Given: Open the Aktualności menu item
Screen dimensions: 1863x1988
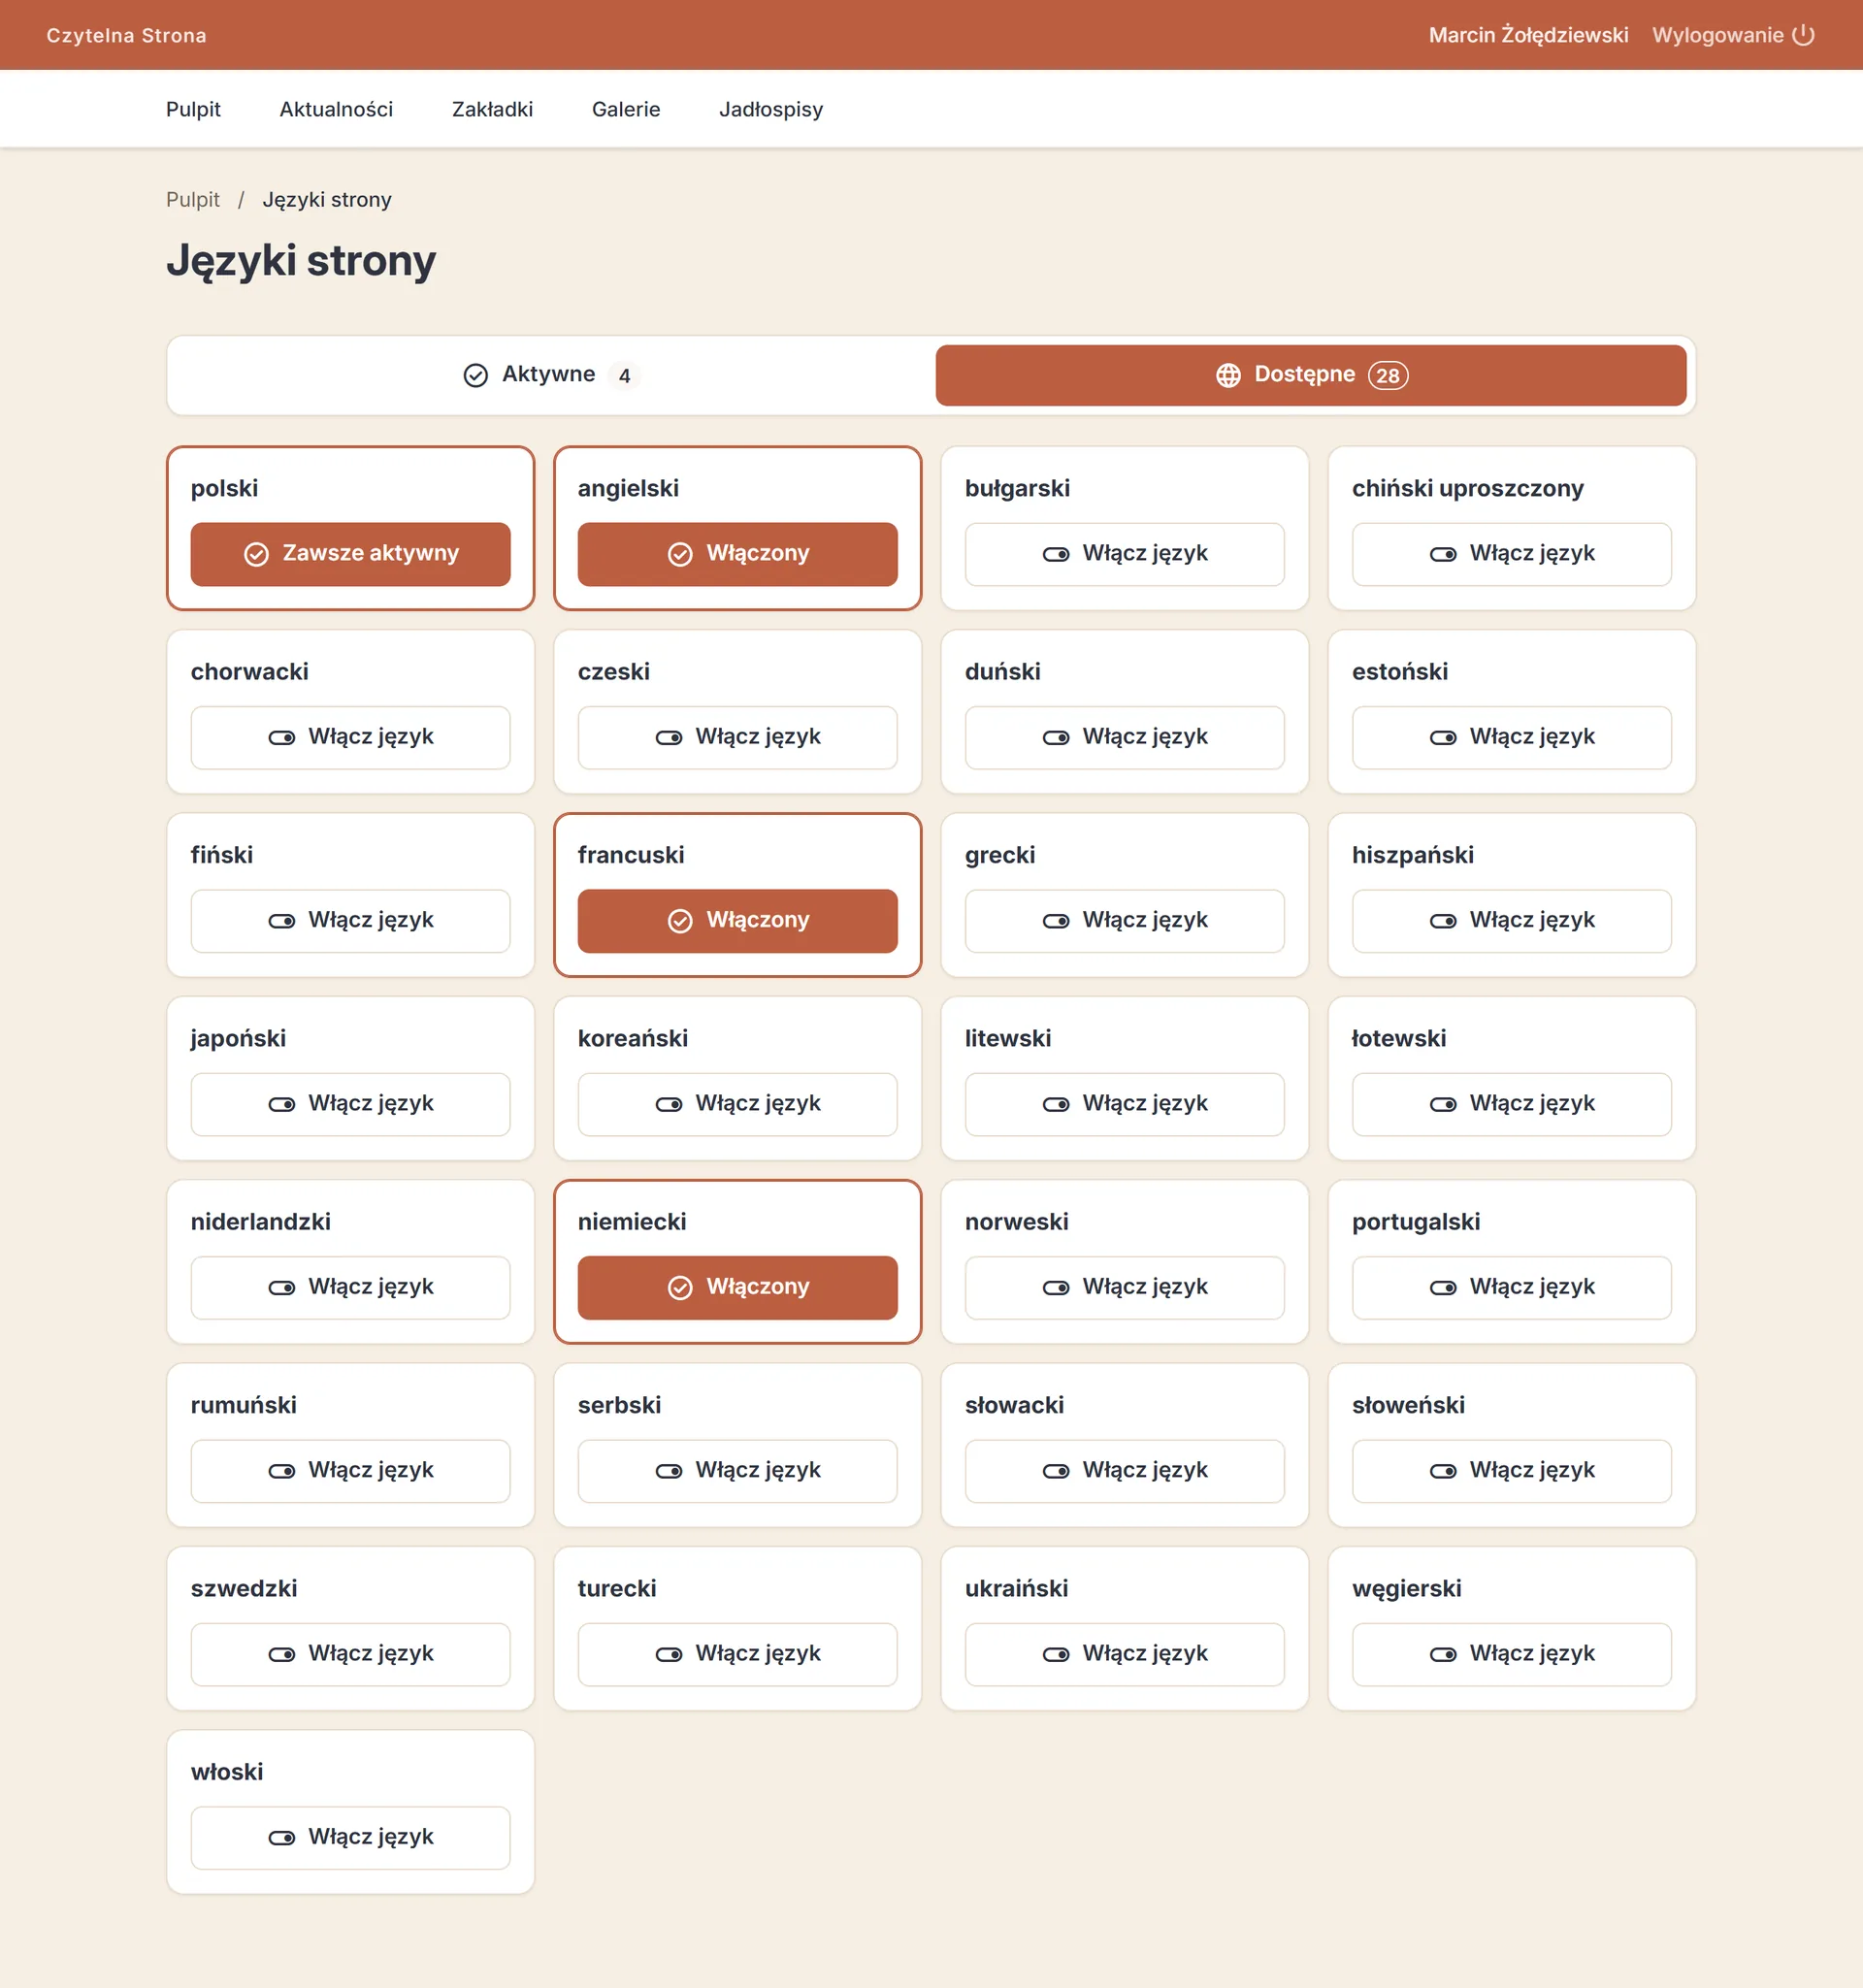Looking at the screenshot, I should (336, 109).
